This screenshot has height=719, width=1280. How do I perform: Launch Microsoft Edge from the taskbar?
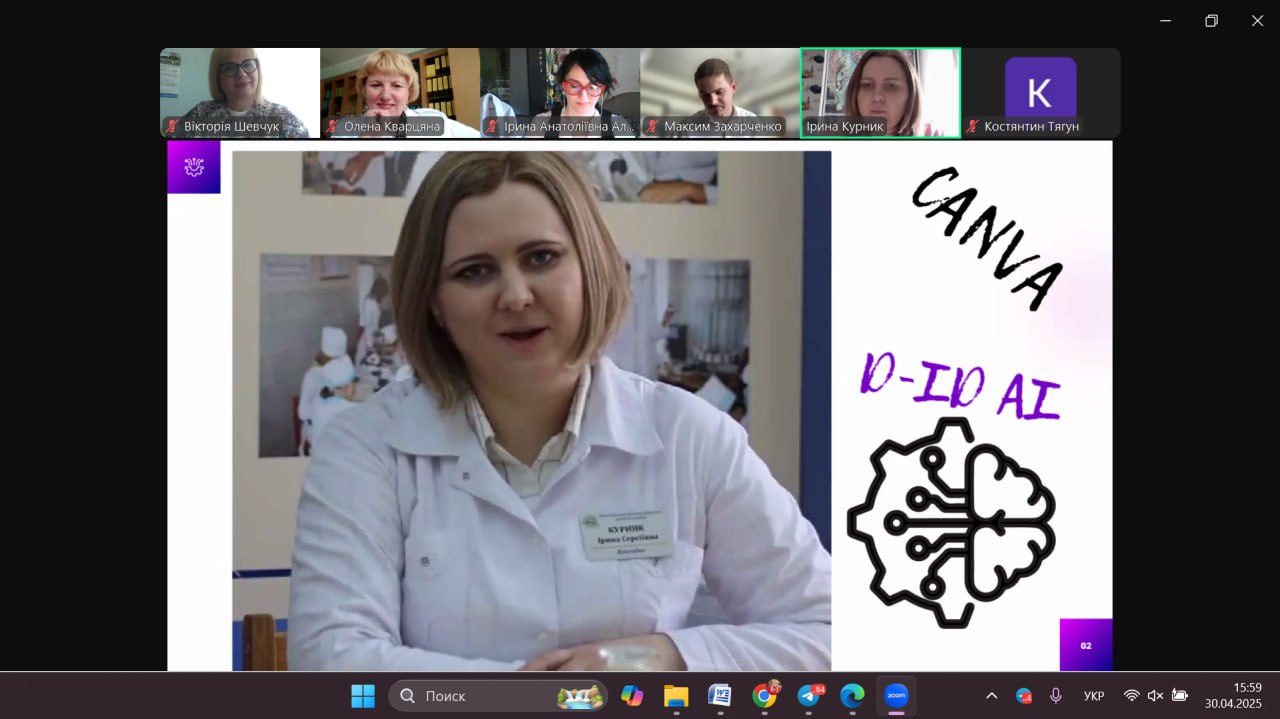852,696
